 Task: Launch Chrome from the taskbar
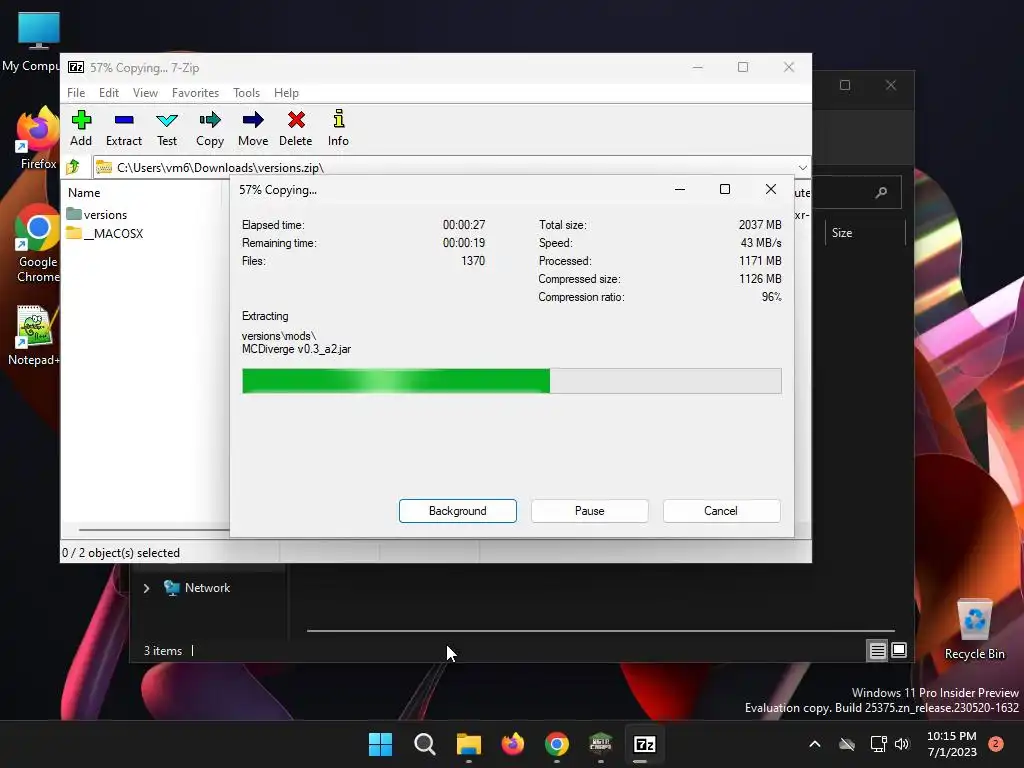[556, 744]
